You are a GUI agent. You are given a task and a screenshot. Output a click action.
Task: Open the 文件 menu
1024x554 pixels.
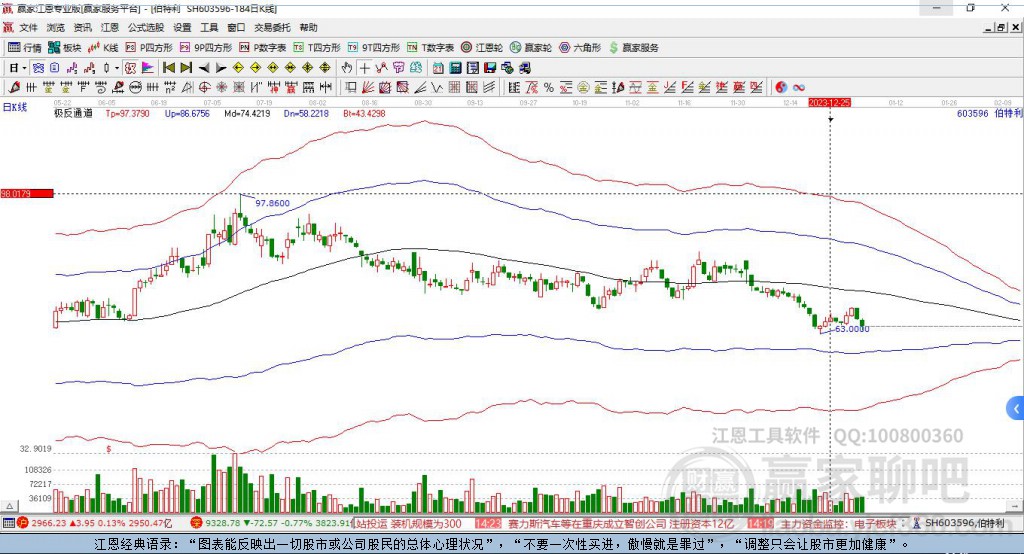[28, 27]
